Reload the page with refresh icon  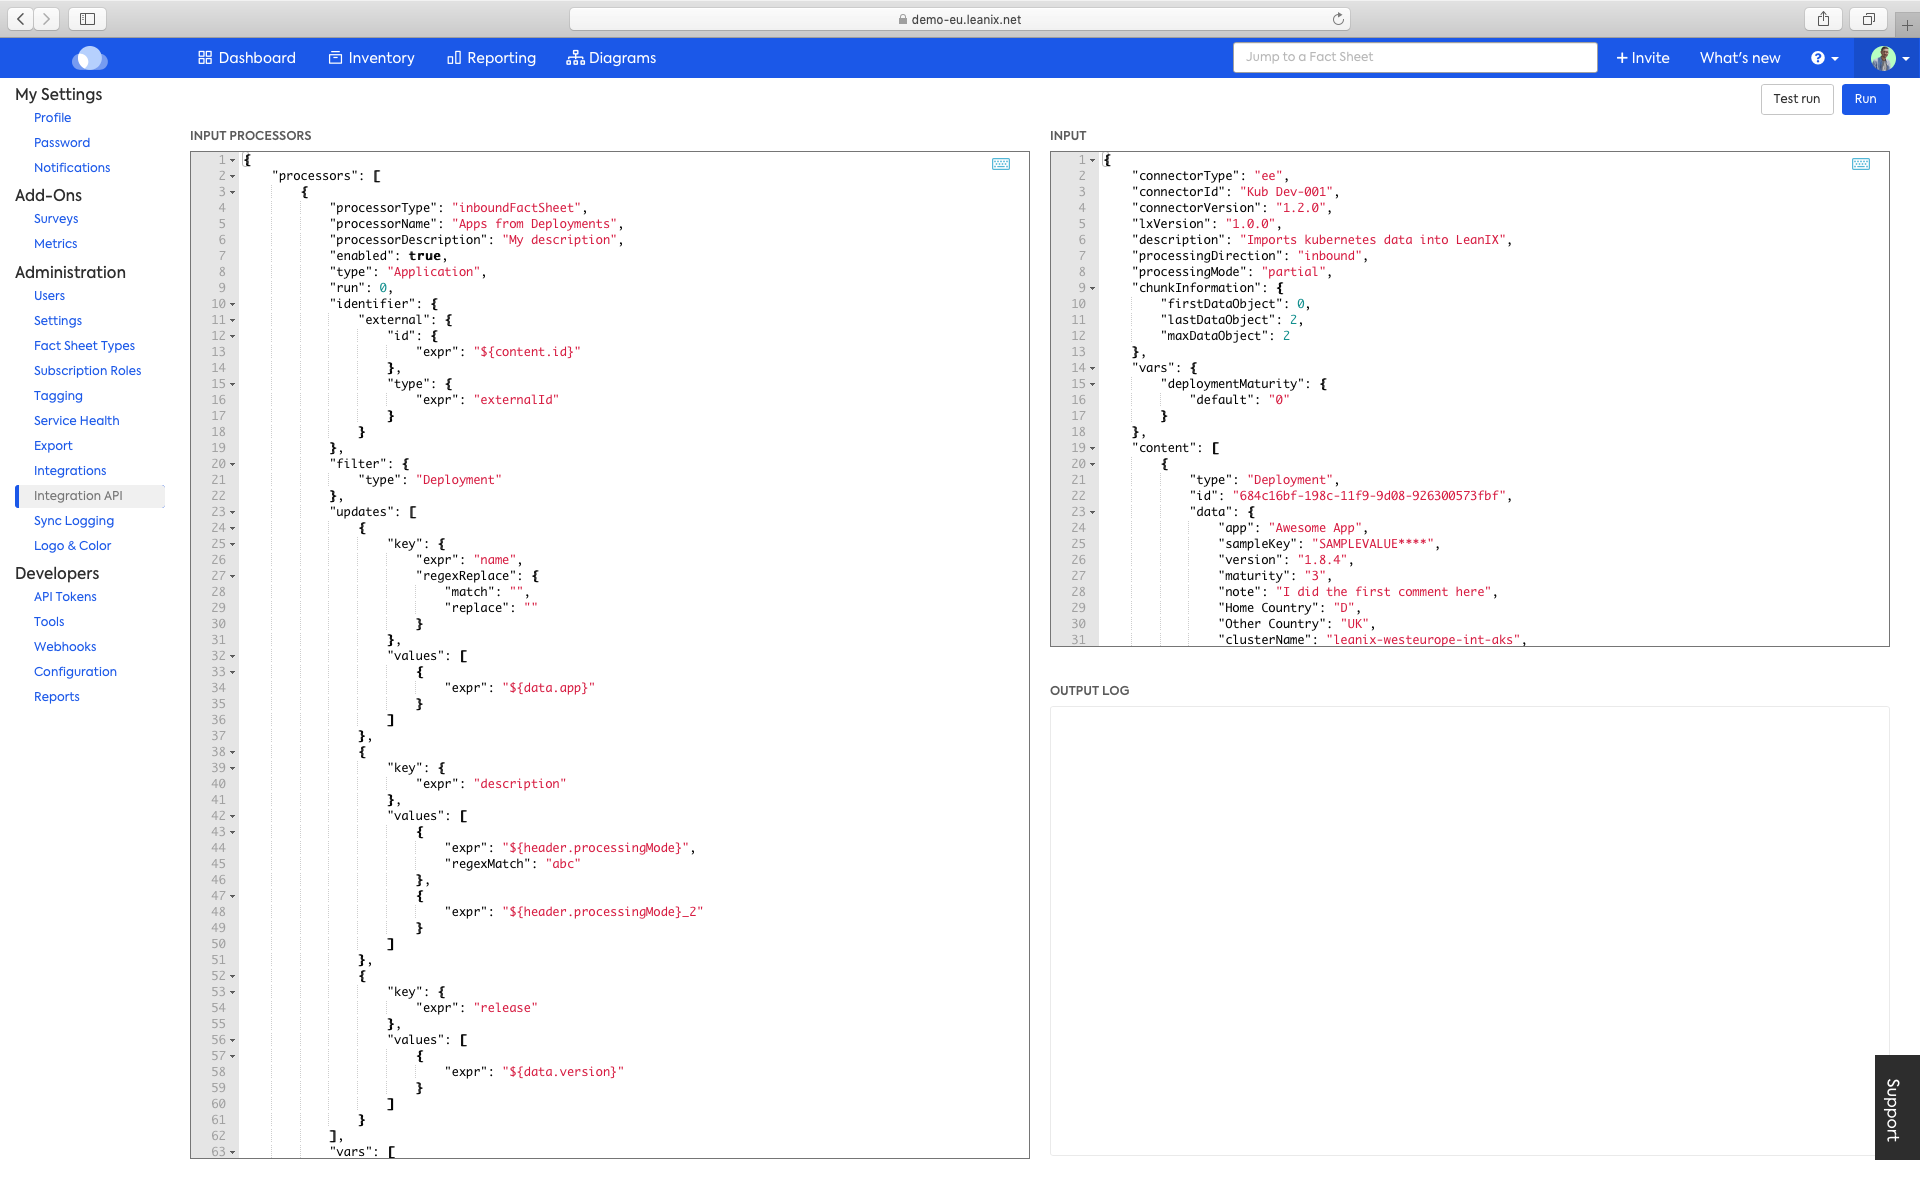pyautogui.click(x=1338, y=19)
